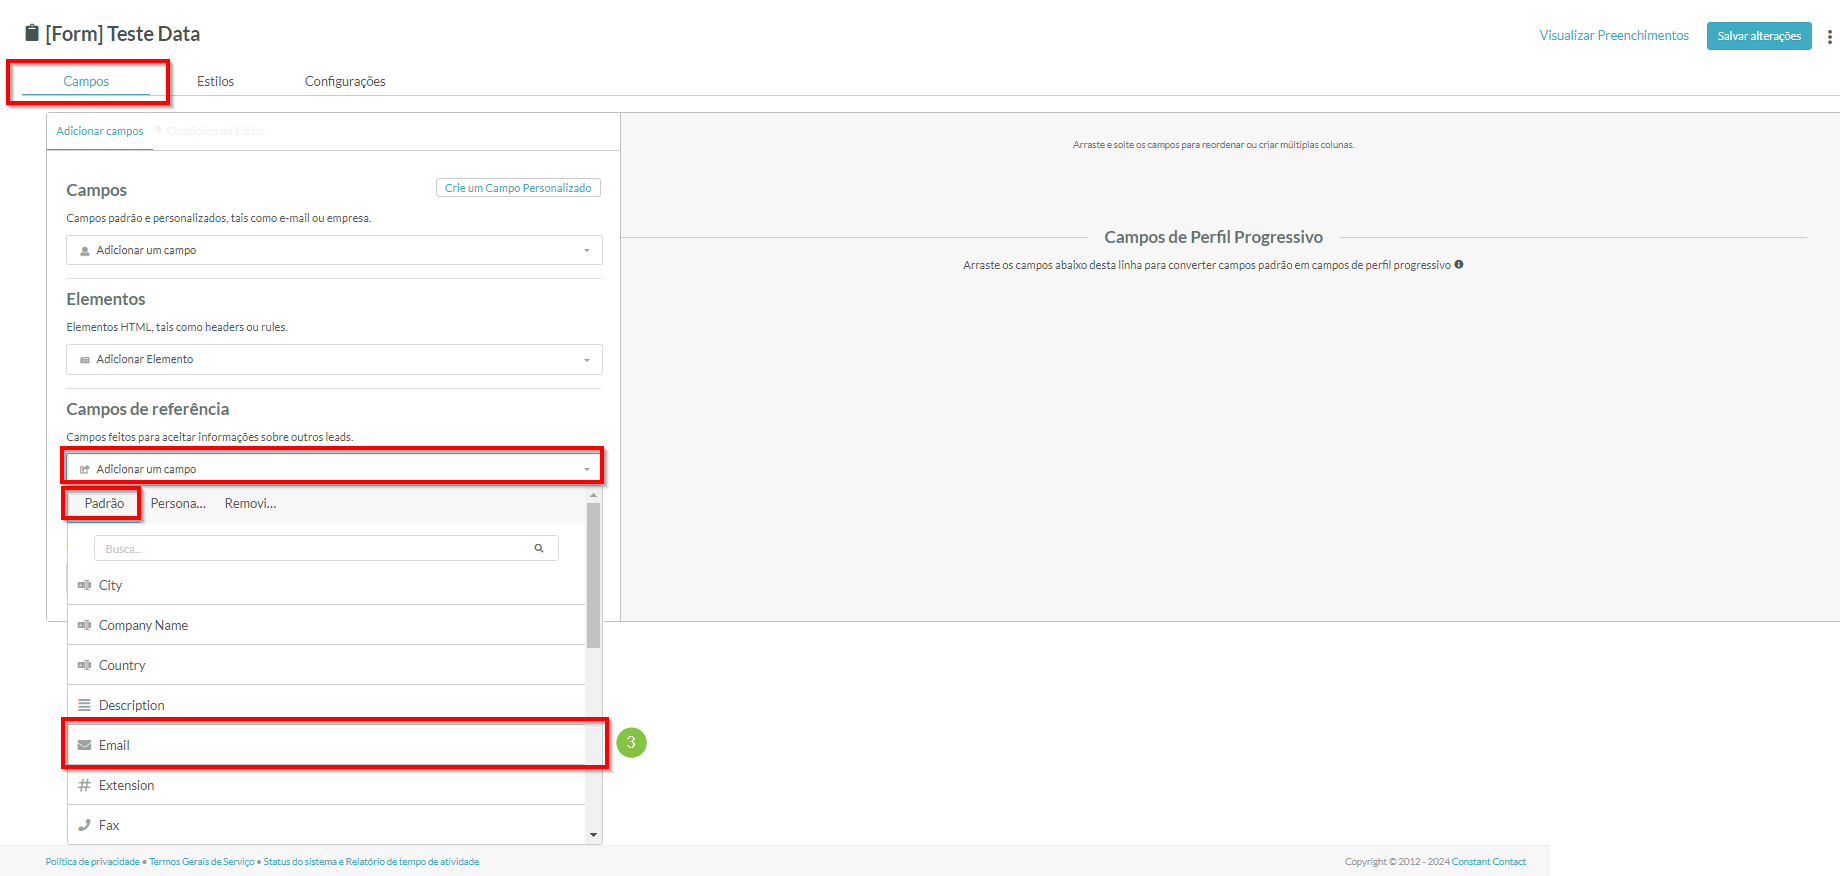Screen dimensions: 1840x876
Task: Click Salvar alterações button
Action: (x=1759, y=36)
